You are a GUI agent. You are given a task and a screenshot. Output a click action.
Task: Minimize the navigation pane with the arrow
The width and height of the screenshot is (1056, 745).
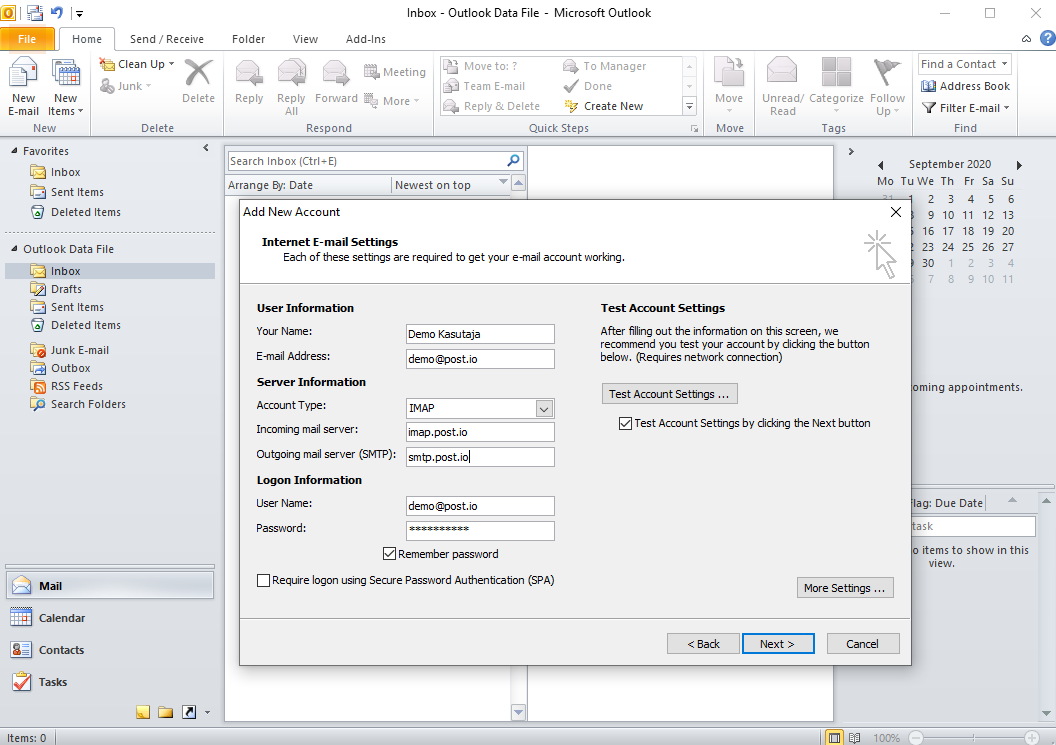pos(206,148)
